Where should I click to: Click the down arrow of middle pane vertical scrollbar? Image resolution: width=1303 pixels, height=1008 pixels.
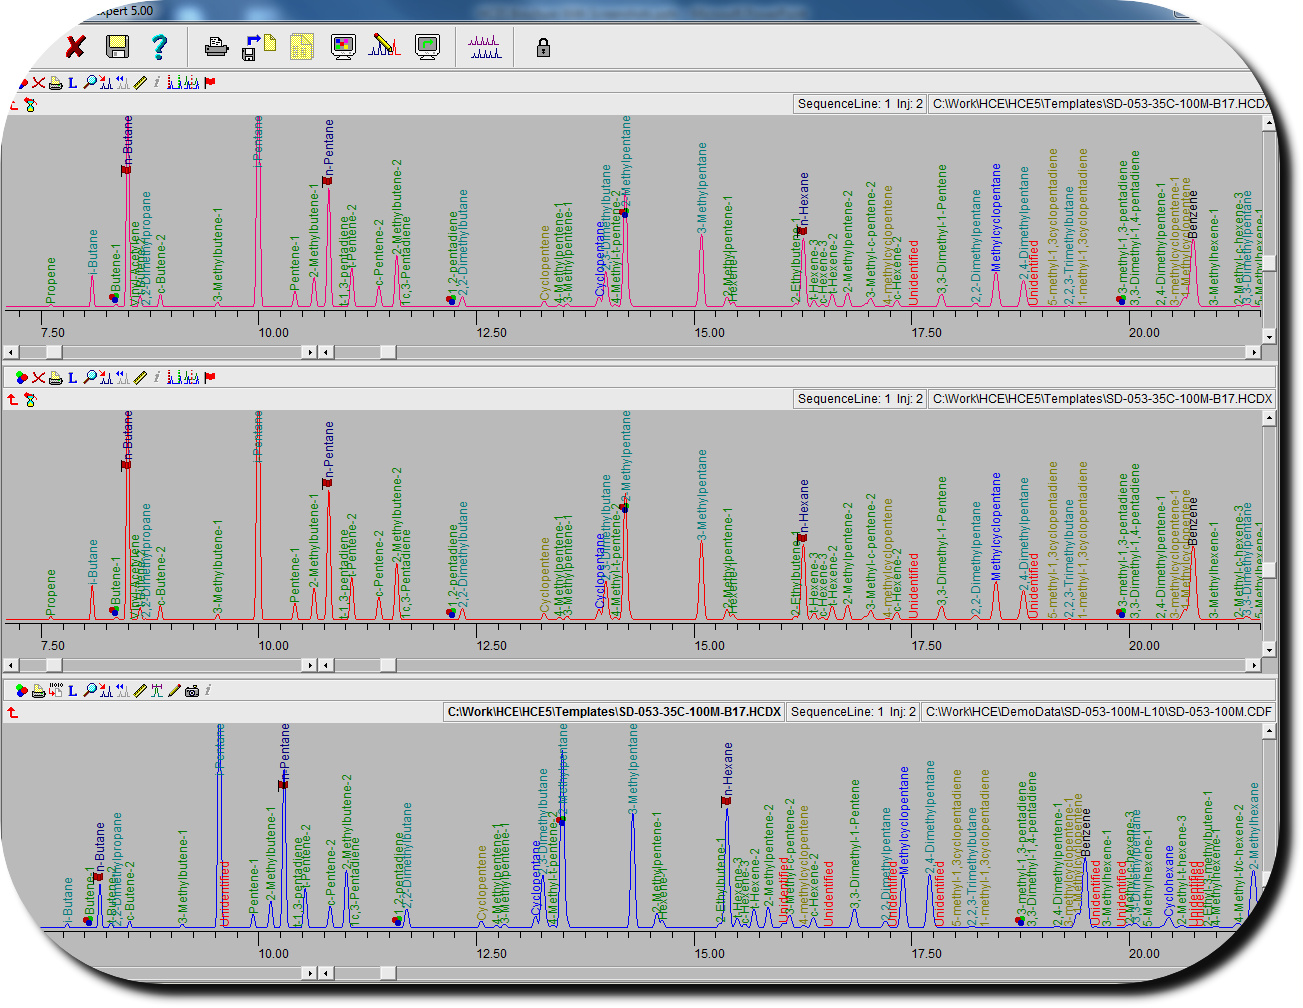pos(1269,649)
